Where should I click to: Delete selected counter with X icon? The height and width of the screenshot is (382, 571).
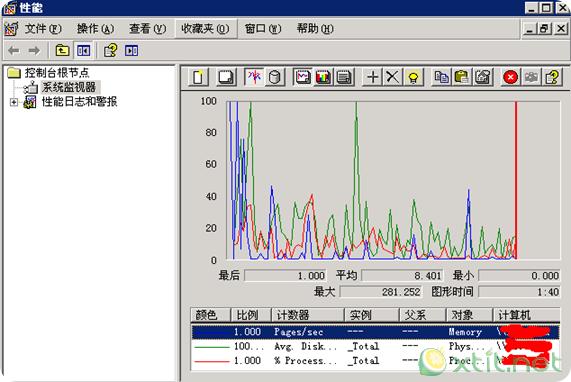pos(393,77)
